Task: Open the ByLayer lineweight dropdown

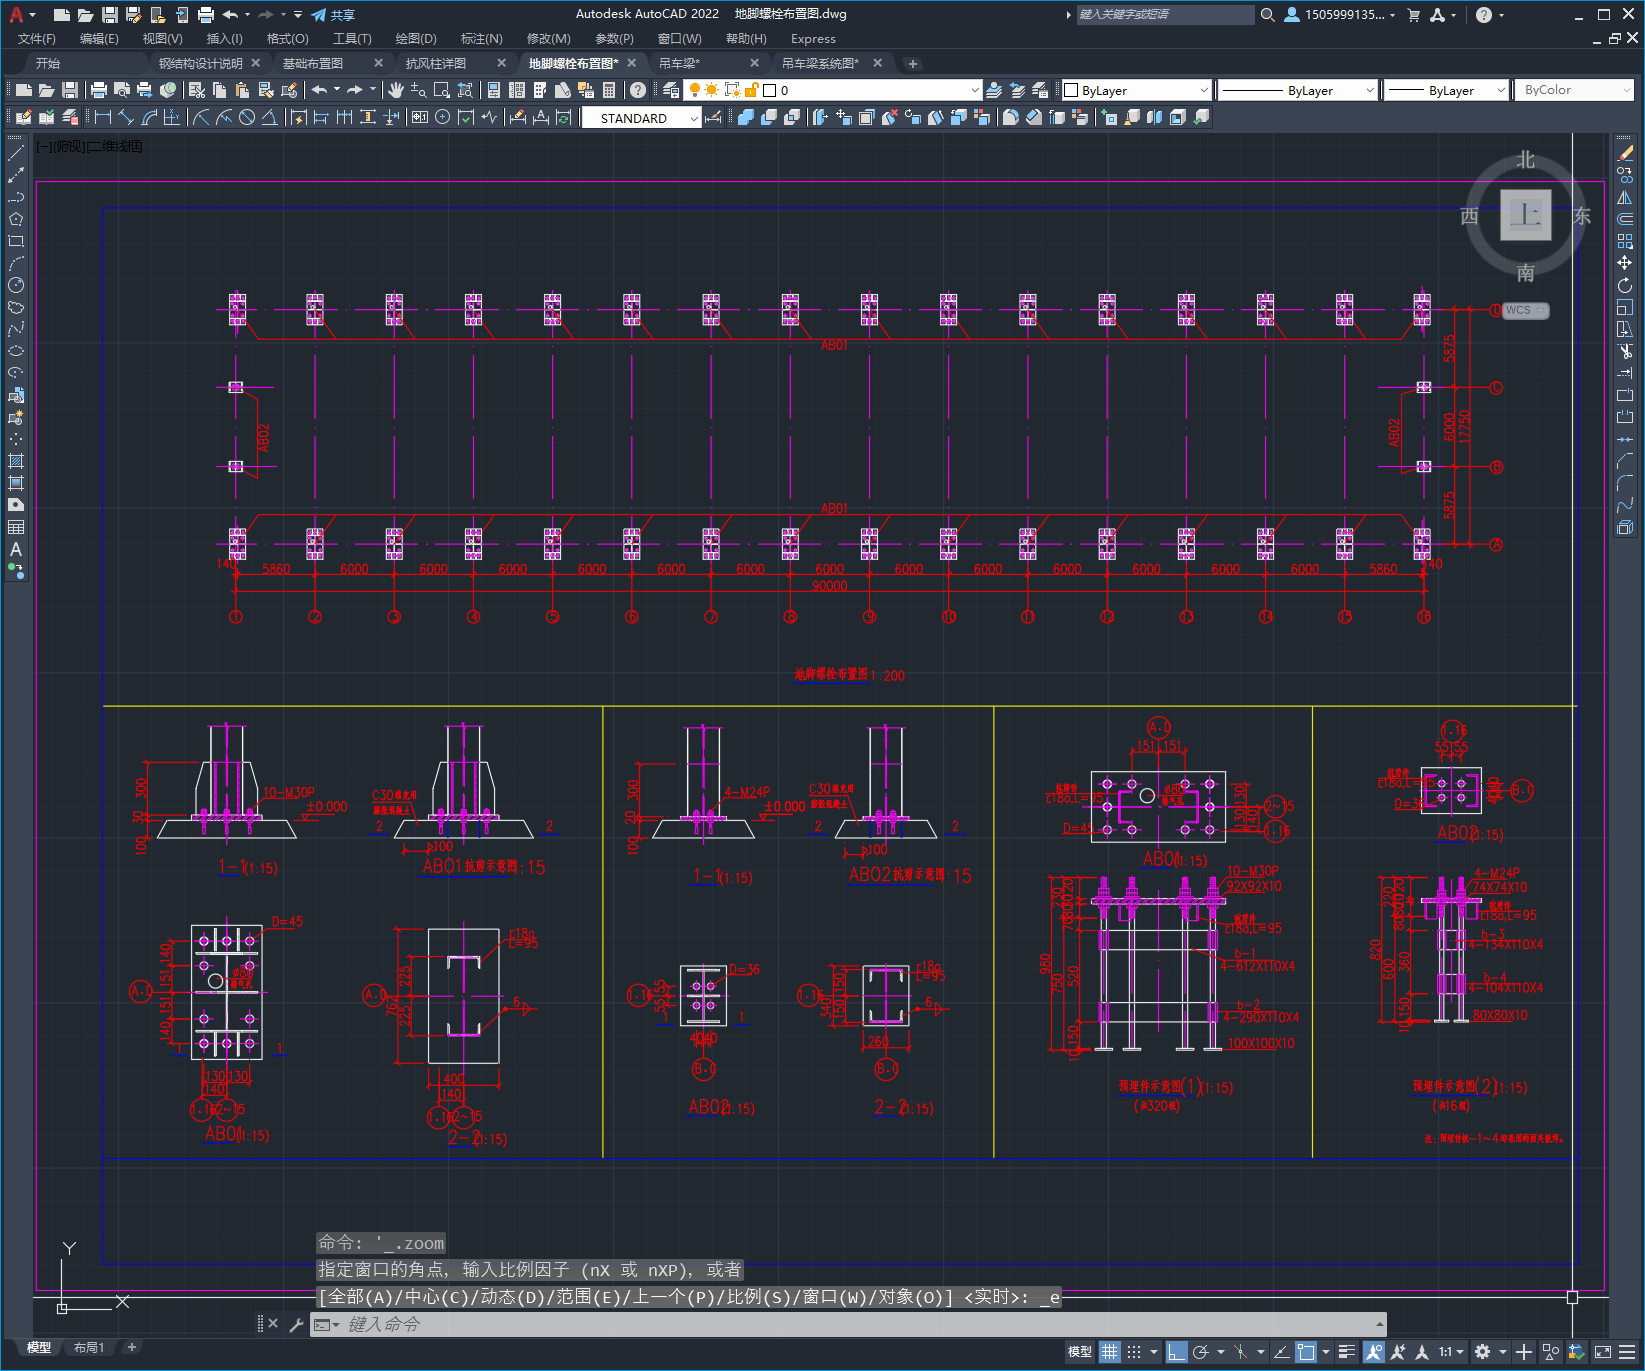Action: 1447,90
